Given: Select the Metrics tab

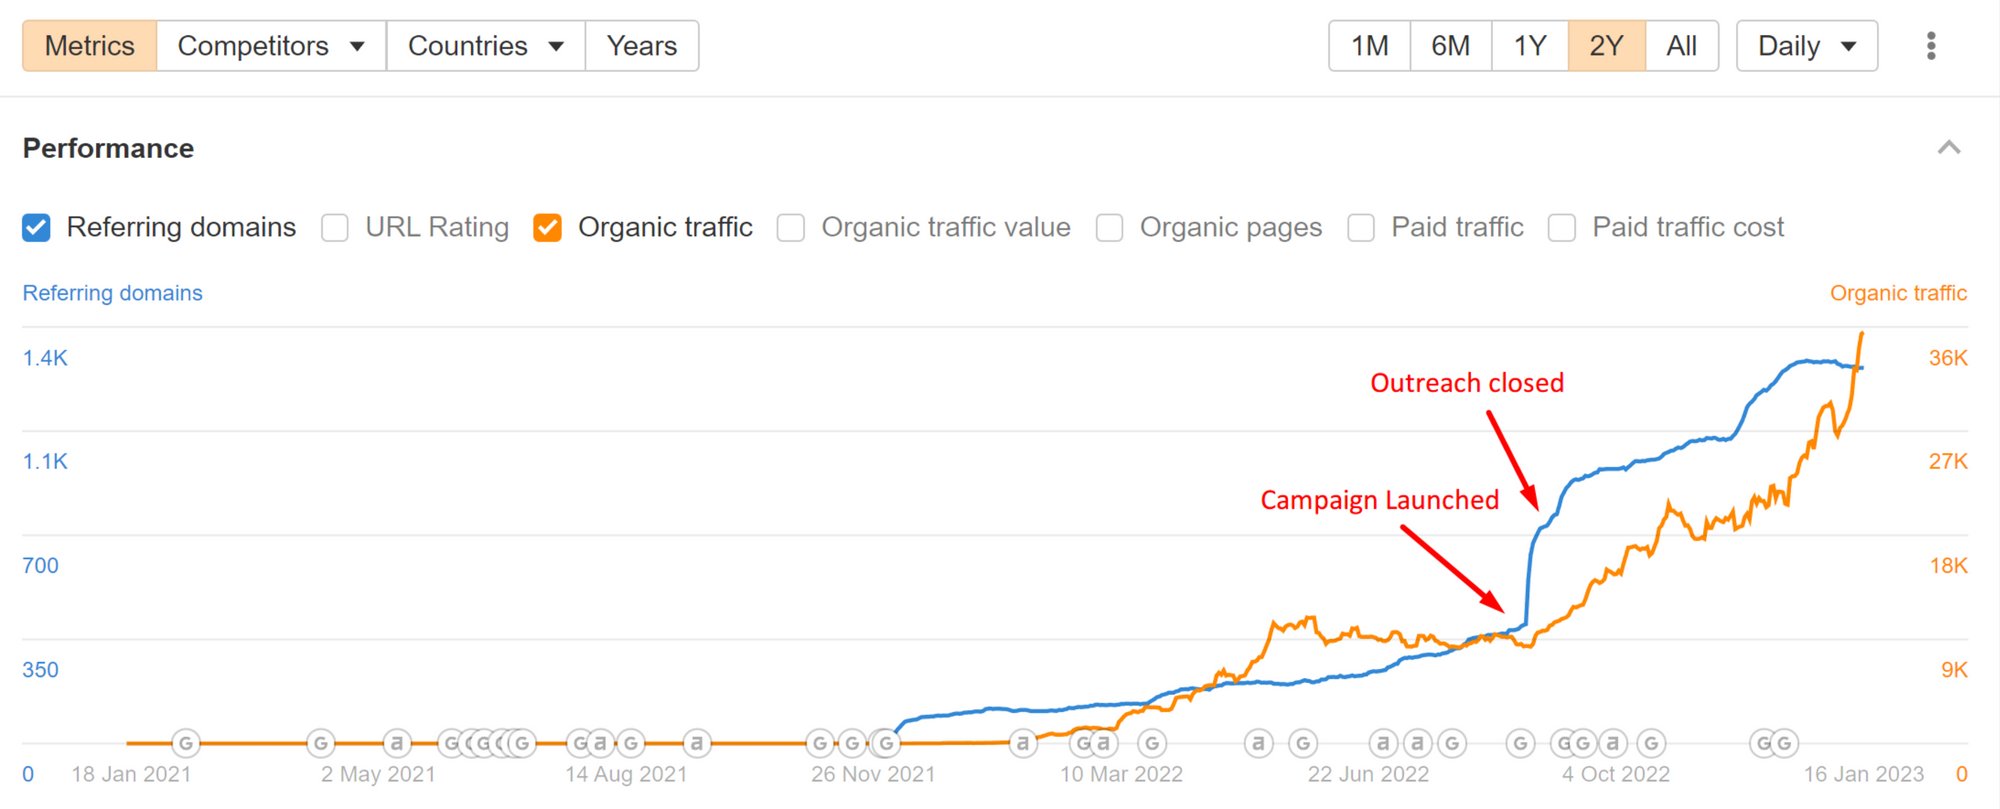Looking at the screenshot, I should 90,46.
